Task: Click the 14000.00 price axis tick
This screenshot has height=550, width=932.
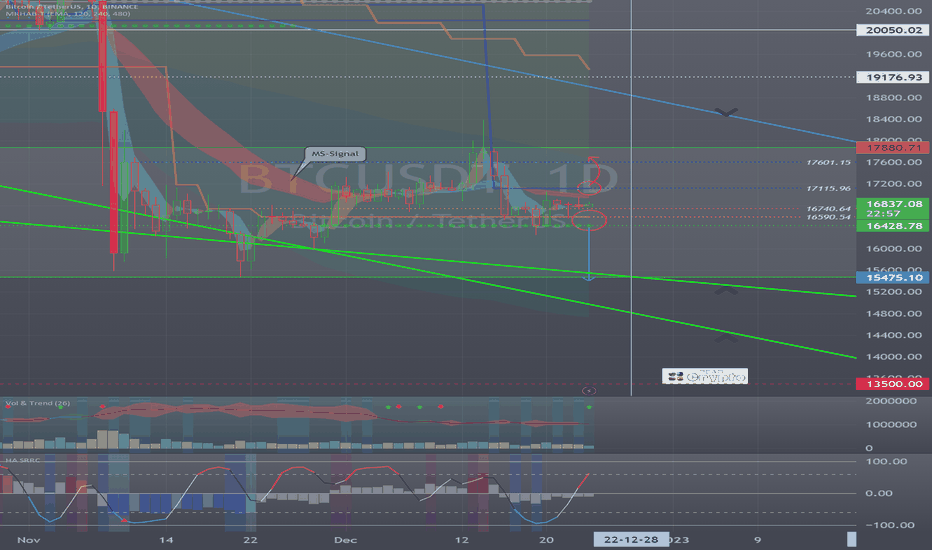Action: 893,357
